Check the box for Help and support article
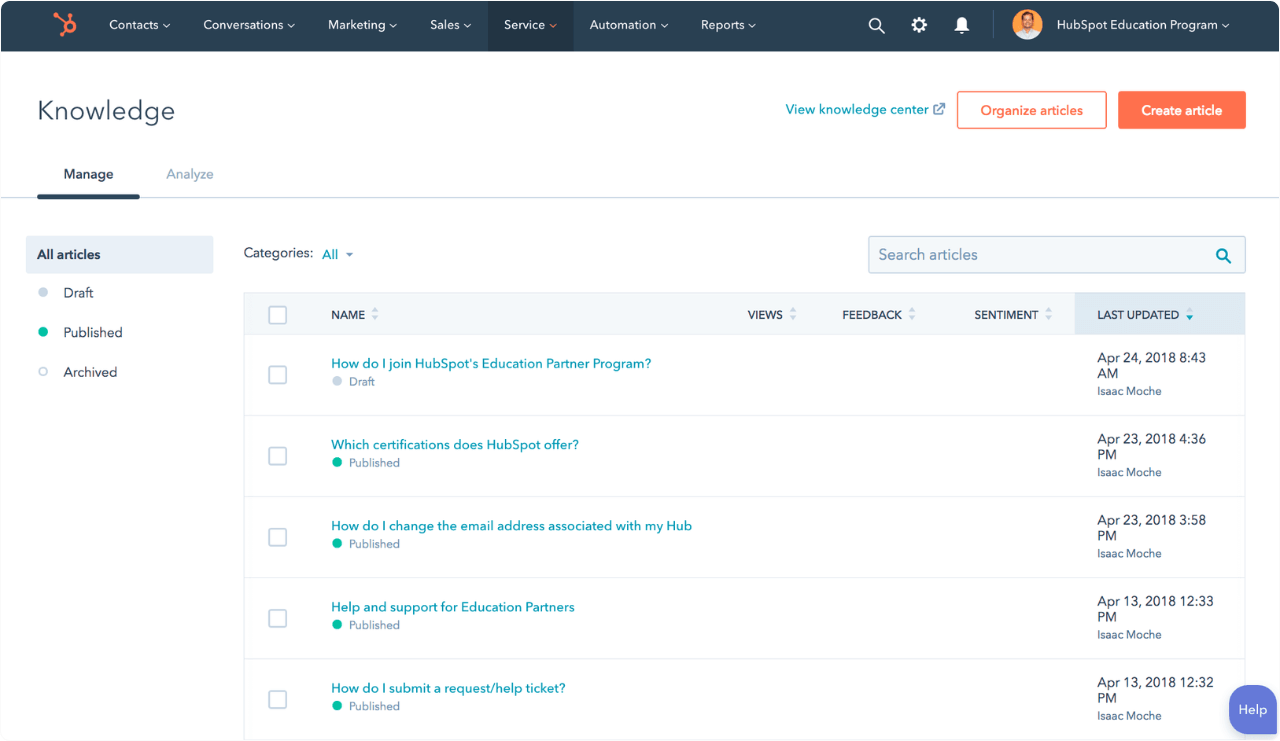 click(278, 618)
